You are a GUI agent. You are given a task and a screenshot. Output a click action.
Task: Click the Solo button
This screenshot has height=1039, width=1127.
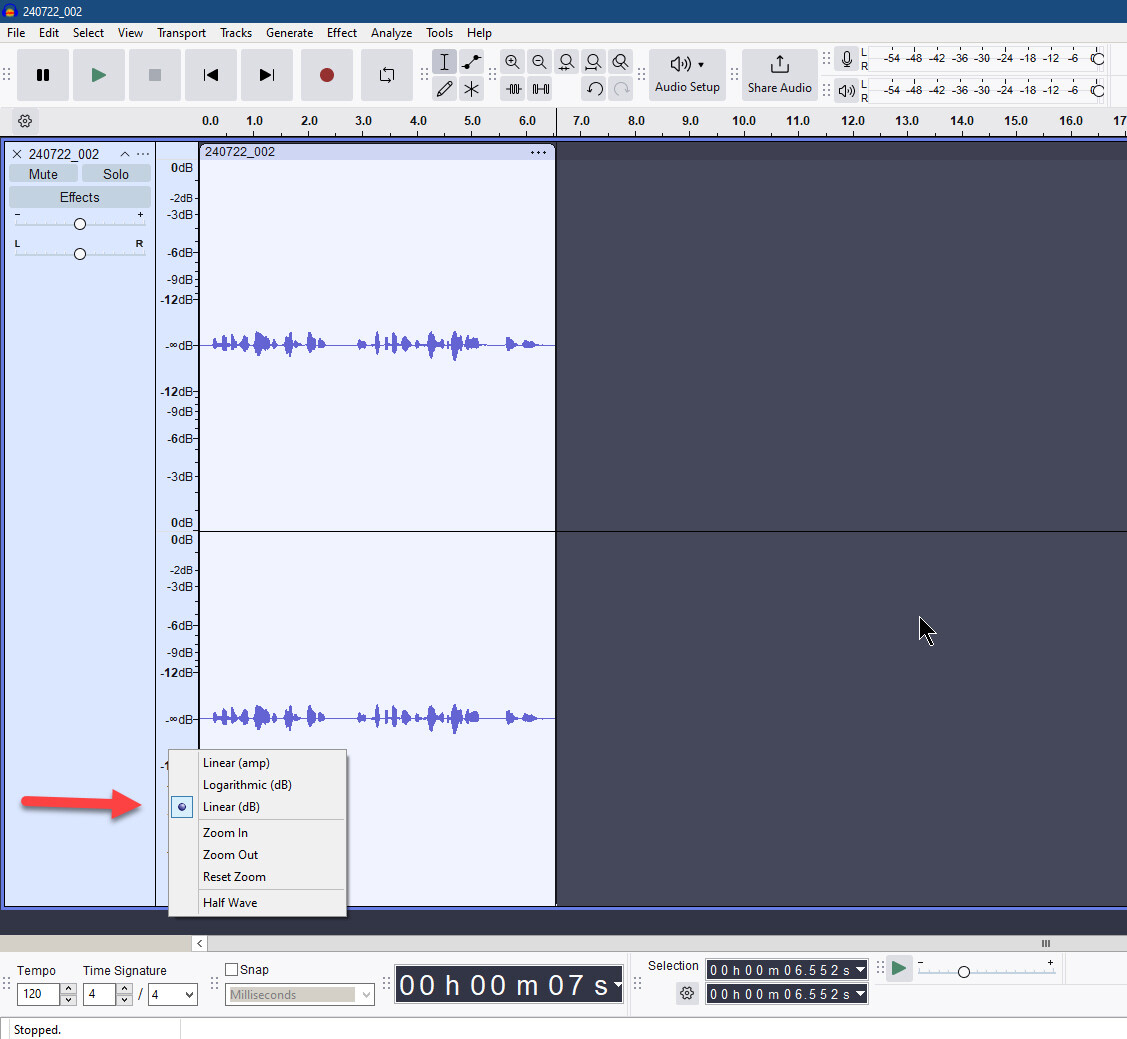point(116,174)
